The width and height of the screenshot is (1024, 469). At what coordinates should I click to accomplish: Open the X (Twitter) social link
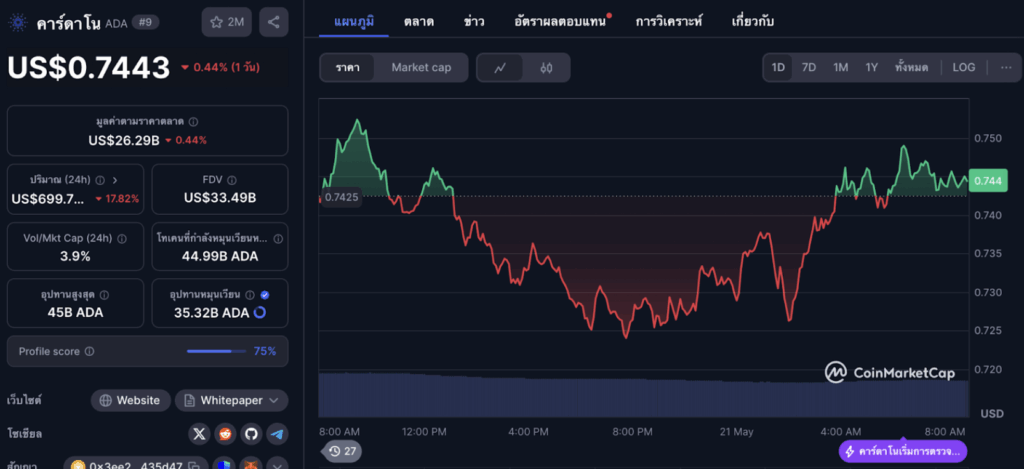click(200, 433)
